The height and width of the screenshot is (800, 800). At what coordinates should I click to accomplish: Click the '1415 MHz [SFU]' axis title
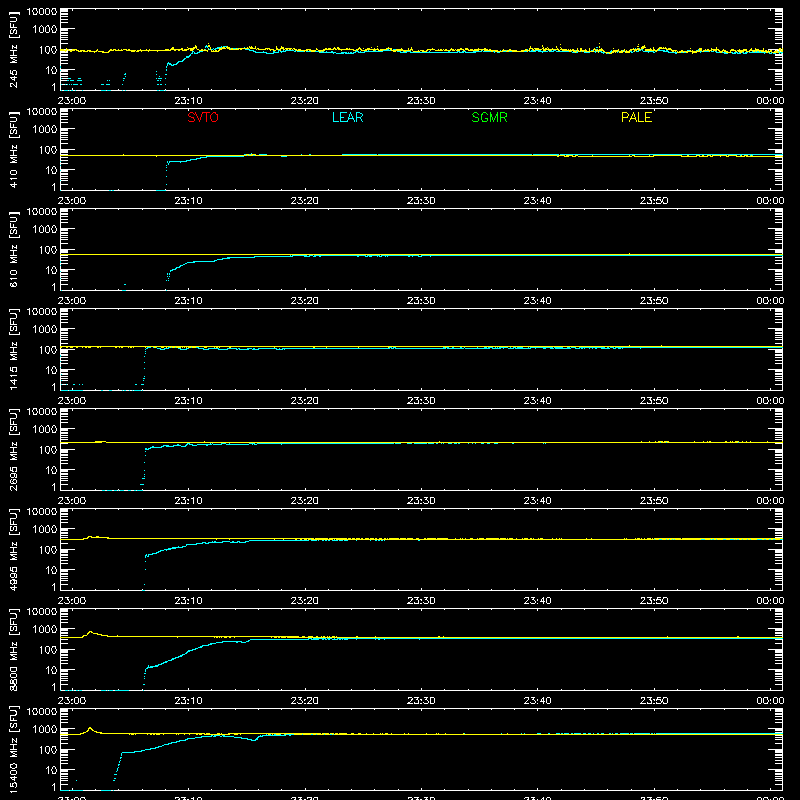tap(14, 350)
